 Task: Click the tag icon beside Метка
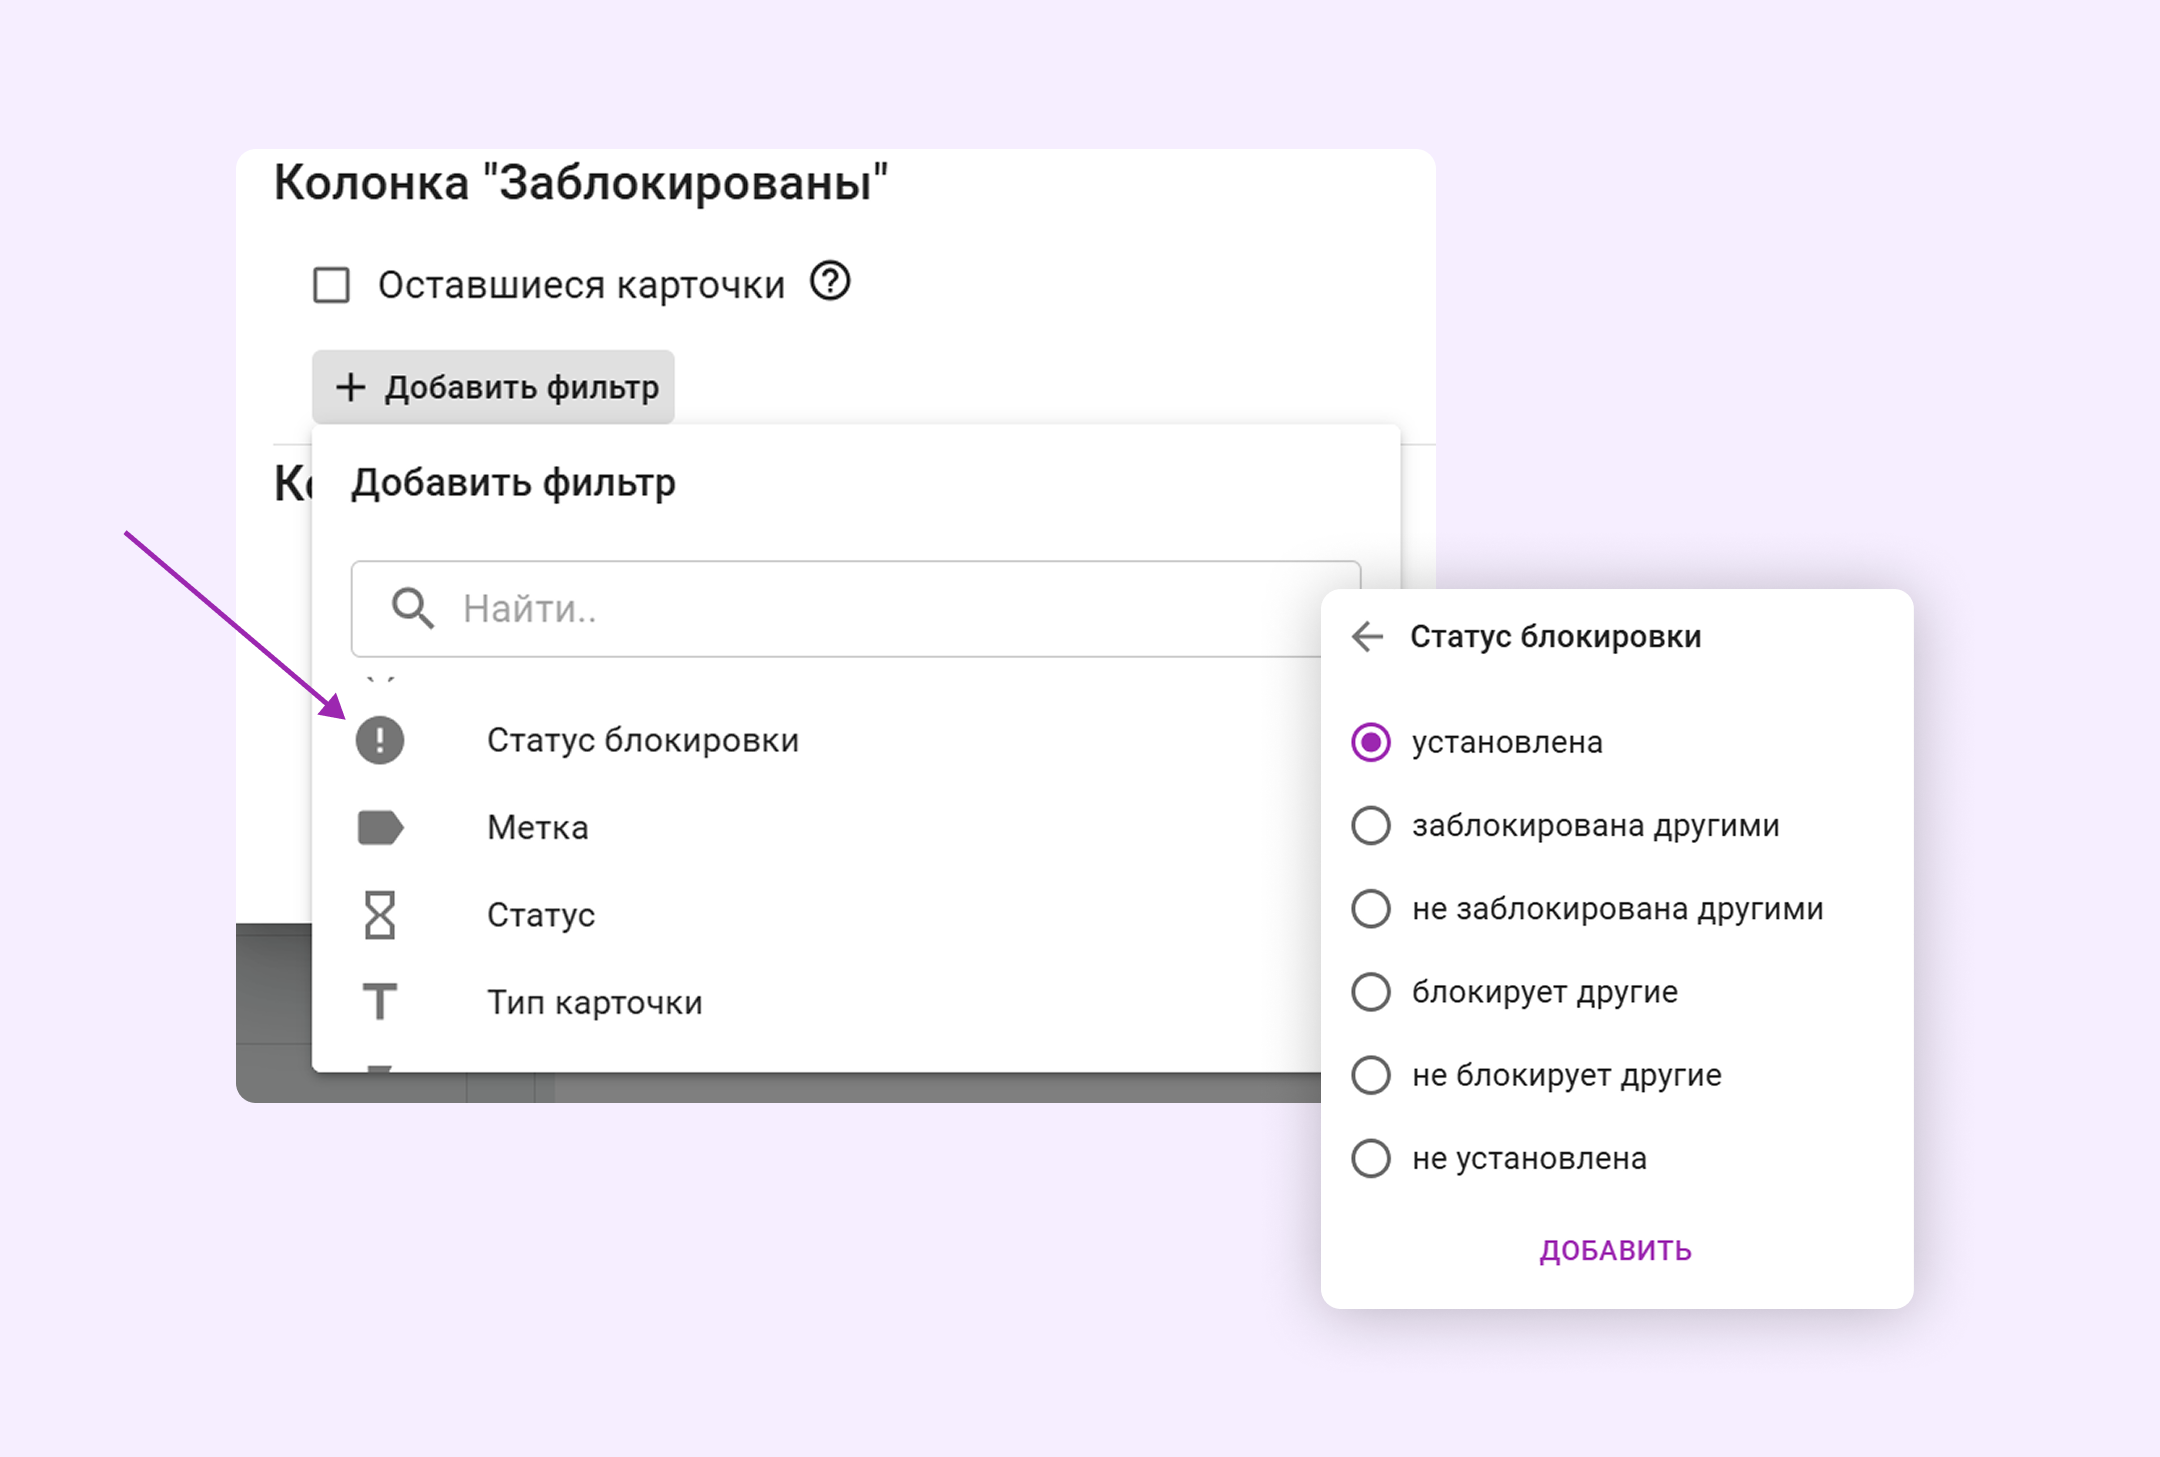[380, 828]
